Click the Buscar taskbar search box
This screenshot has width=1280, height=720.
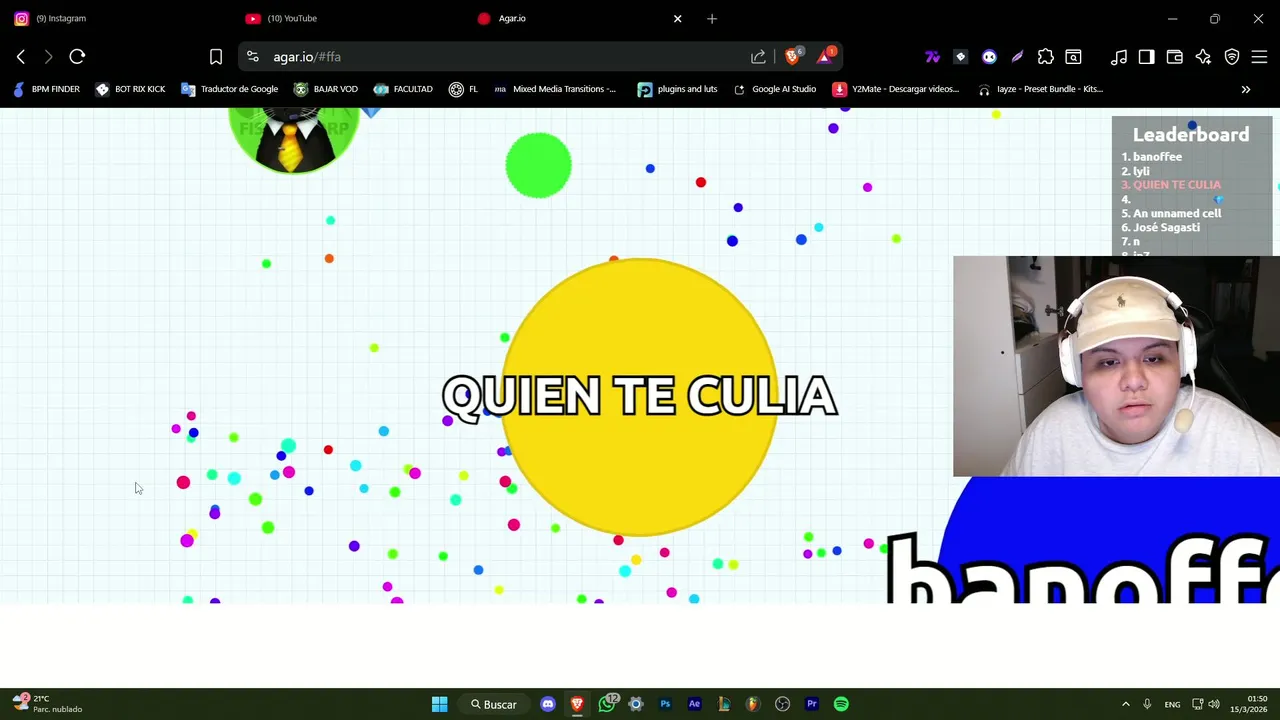coord(494,704)
